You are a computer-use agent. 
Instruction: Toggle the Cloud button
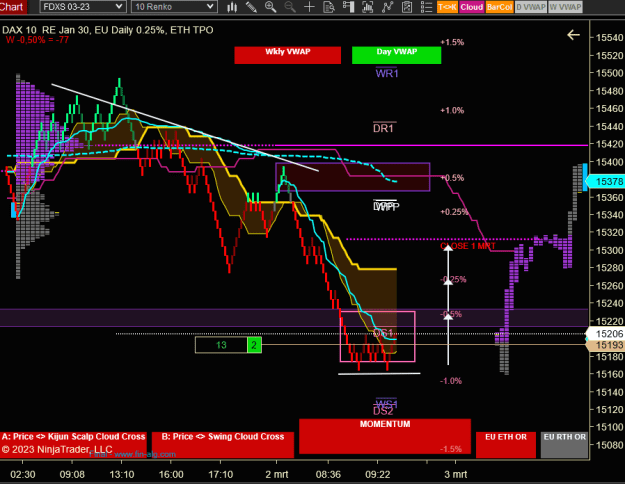(x=472, y=7)
